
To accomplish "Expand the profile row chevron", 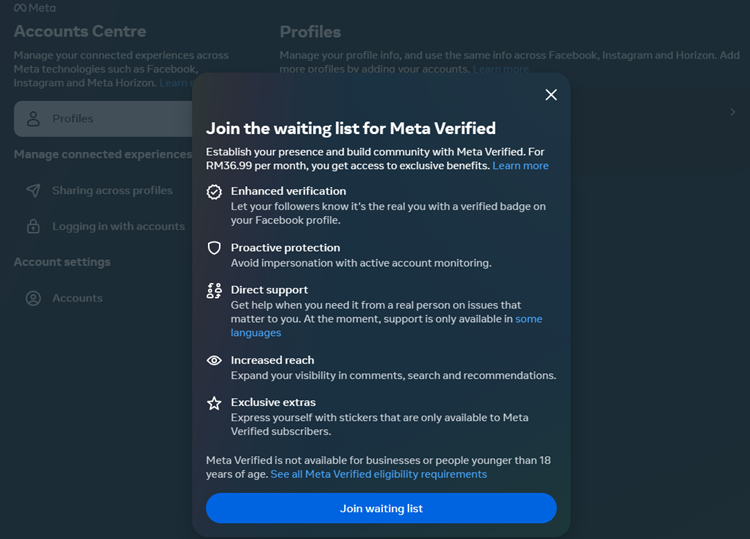I will [732, 112].
